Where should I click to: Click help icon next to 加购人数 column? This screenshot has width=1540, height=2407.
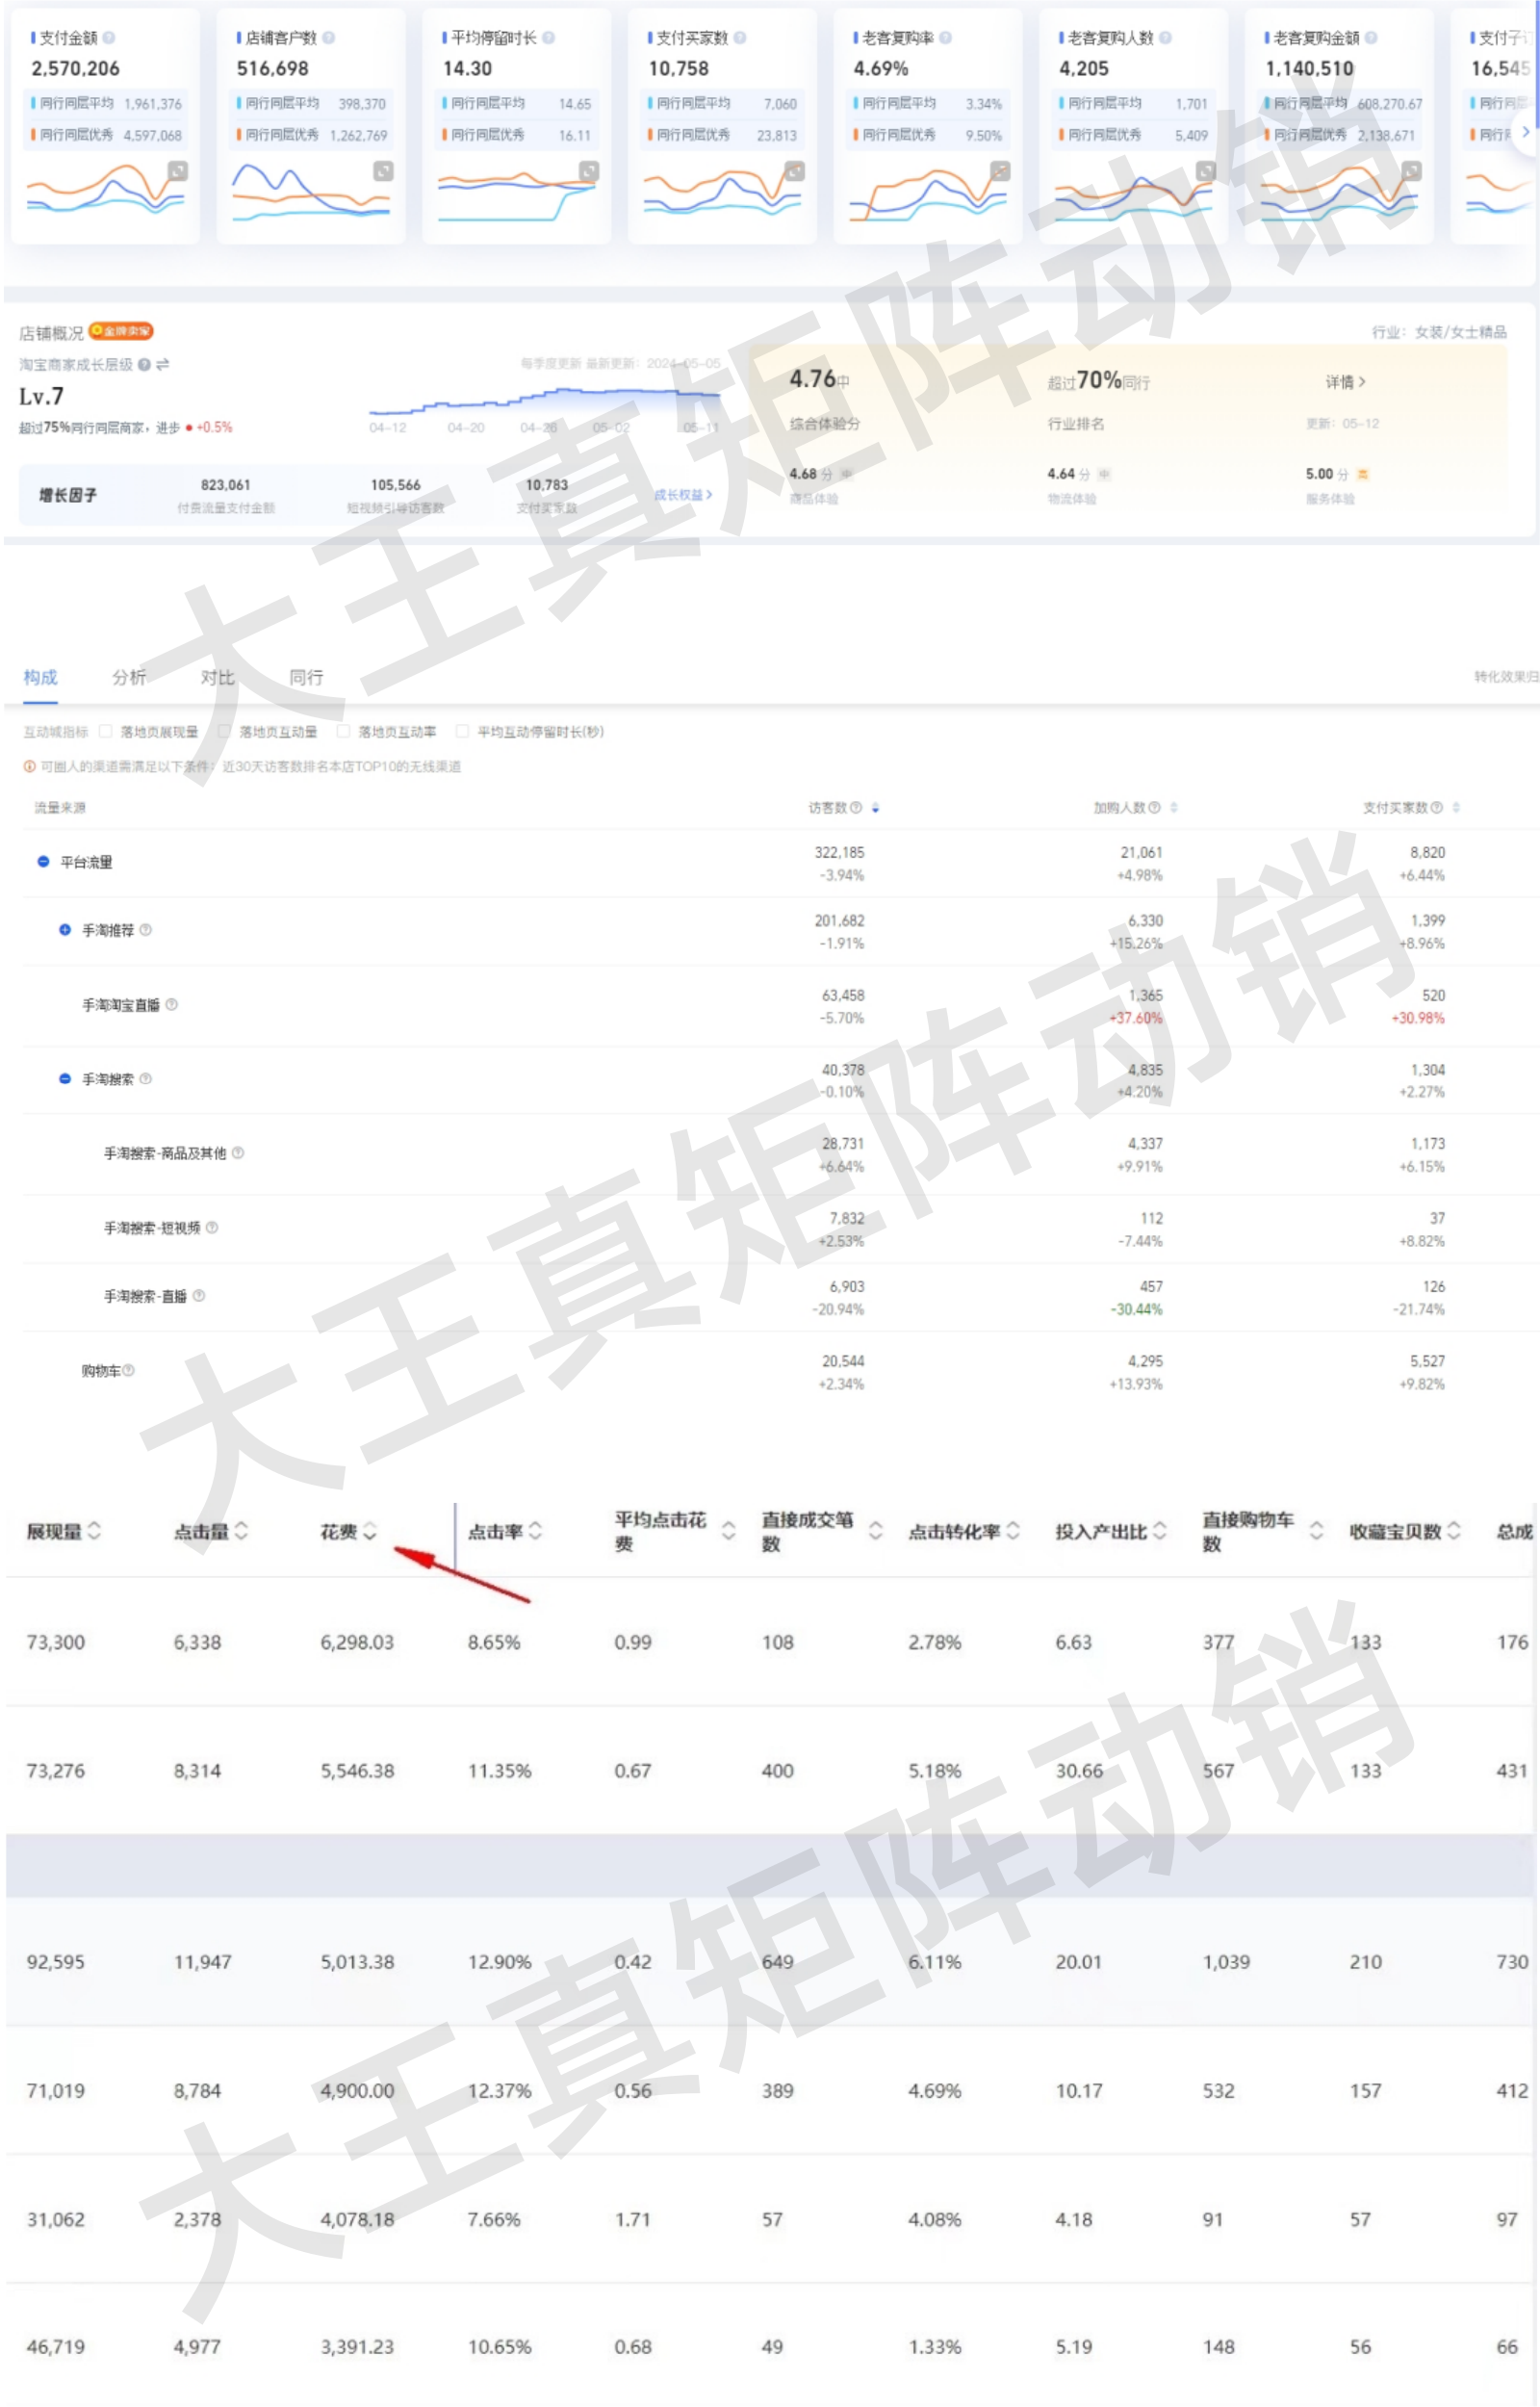(x=1155, y=808)
